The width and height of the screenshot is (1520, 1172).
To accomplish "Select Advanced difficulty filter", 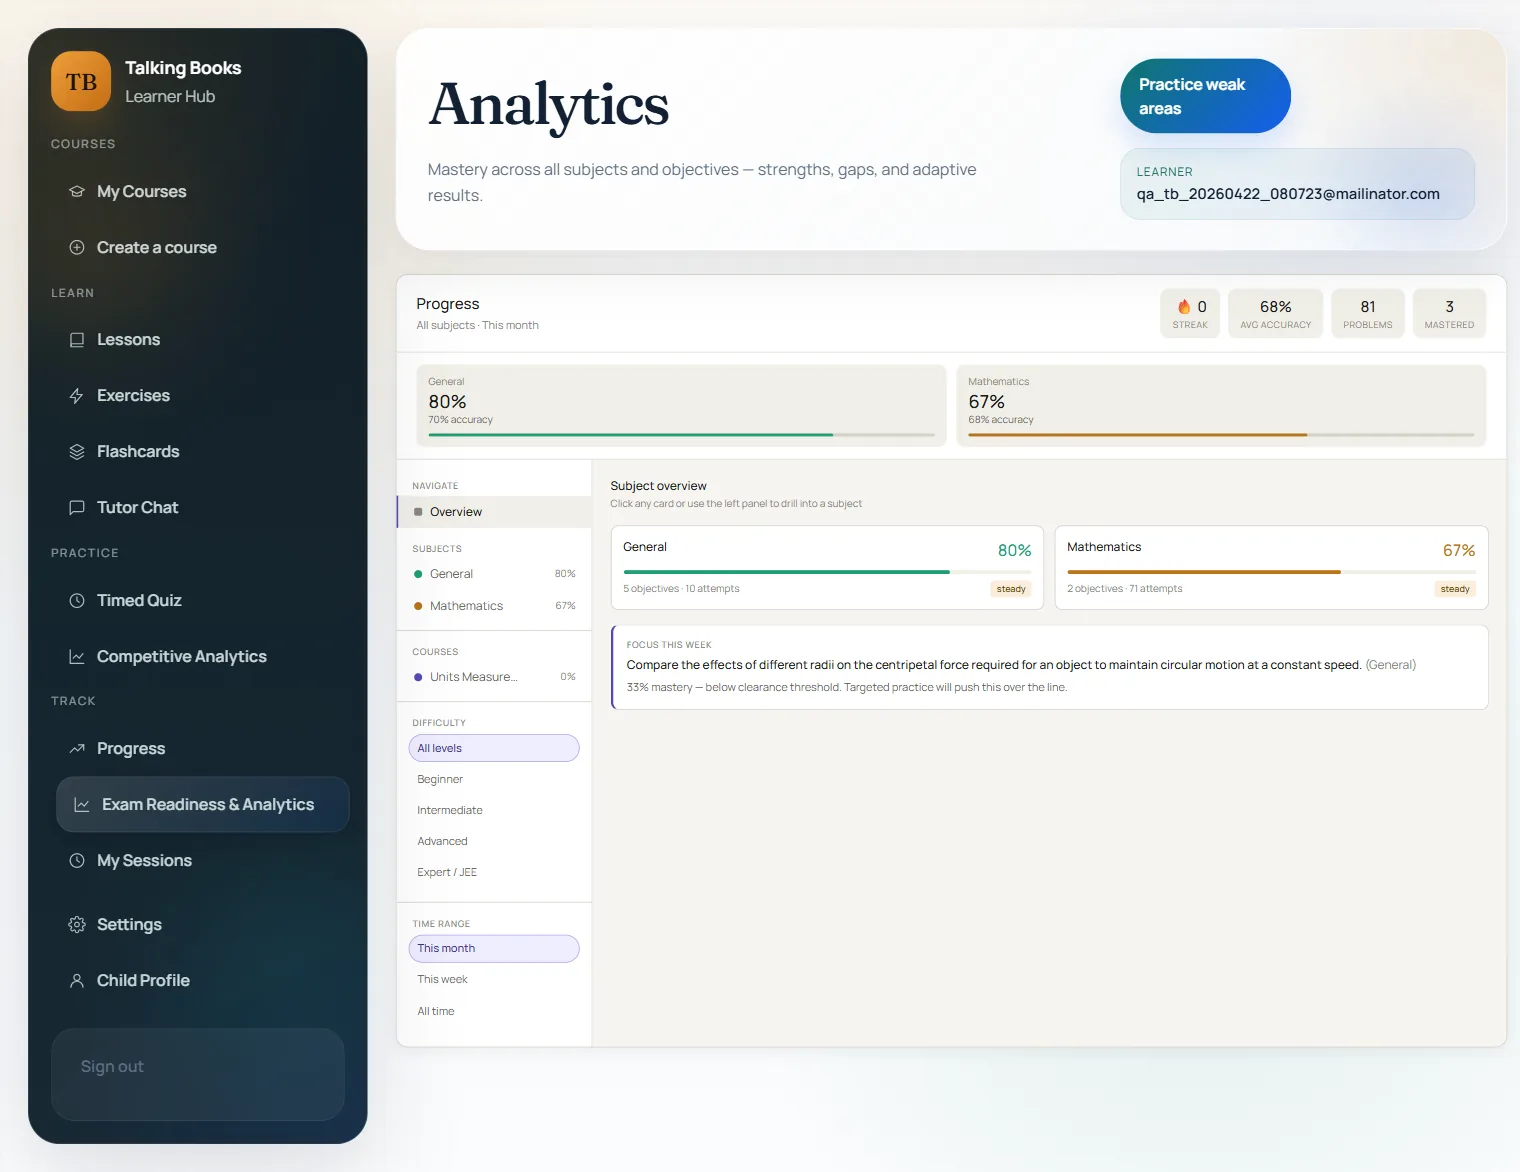I will click(x=494, y=841).
